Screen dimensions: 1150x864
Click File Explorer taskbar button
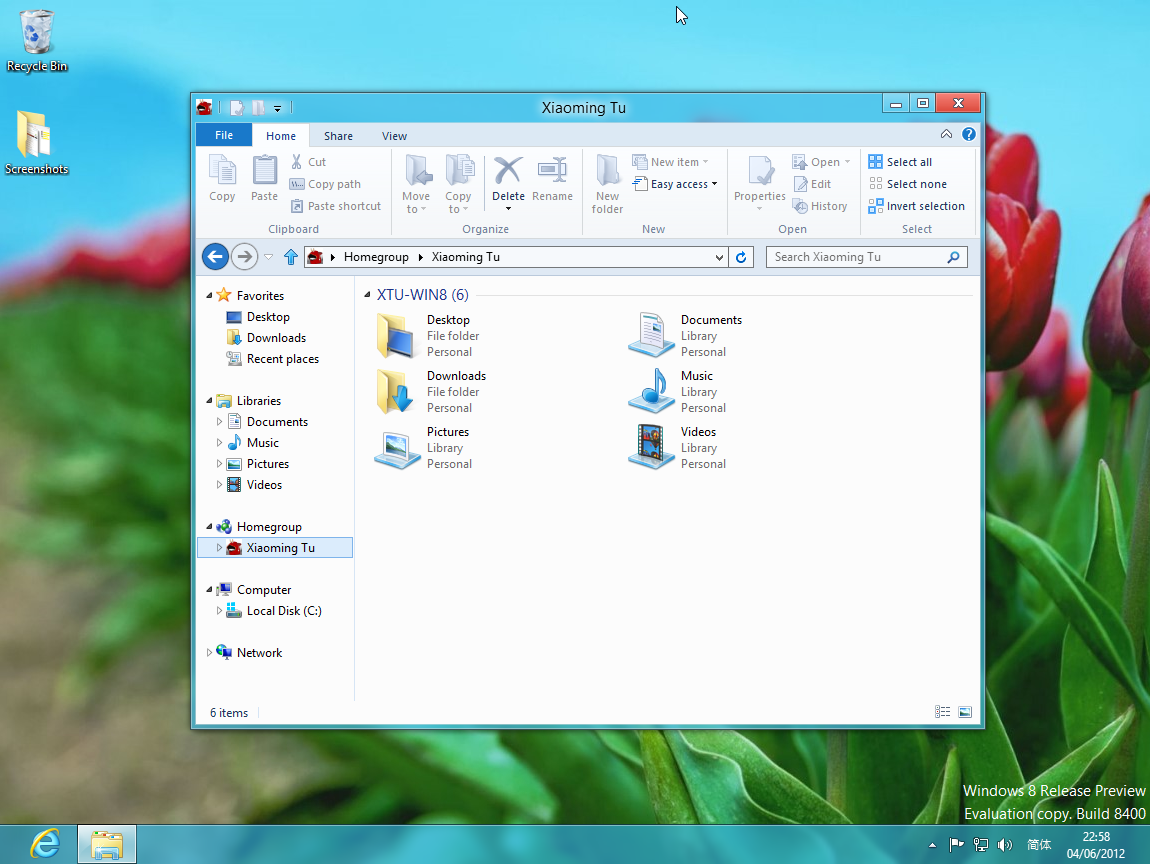click(x=107, y=844)
